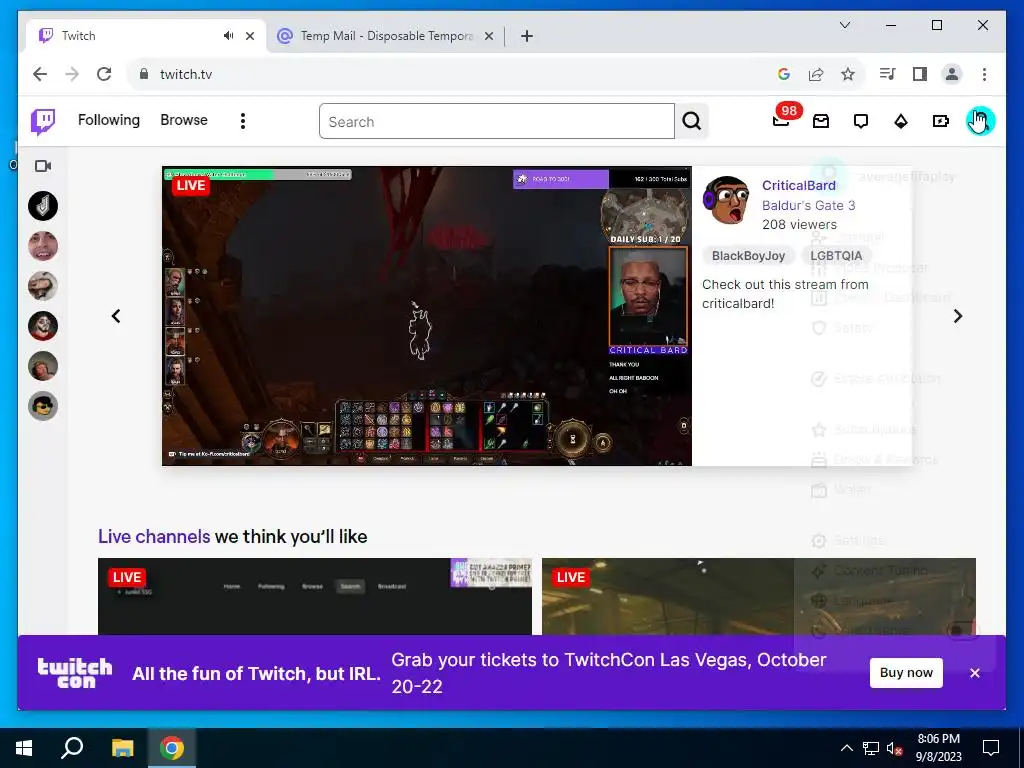Screen dimensions: 1024x768
Task: Open the third sidebar channel avatar
Action: pyautogui.click(x=43, y=286)
